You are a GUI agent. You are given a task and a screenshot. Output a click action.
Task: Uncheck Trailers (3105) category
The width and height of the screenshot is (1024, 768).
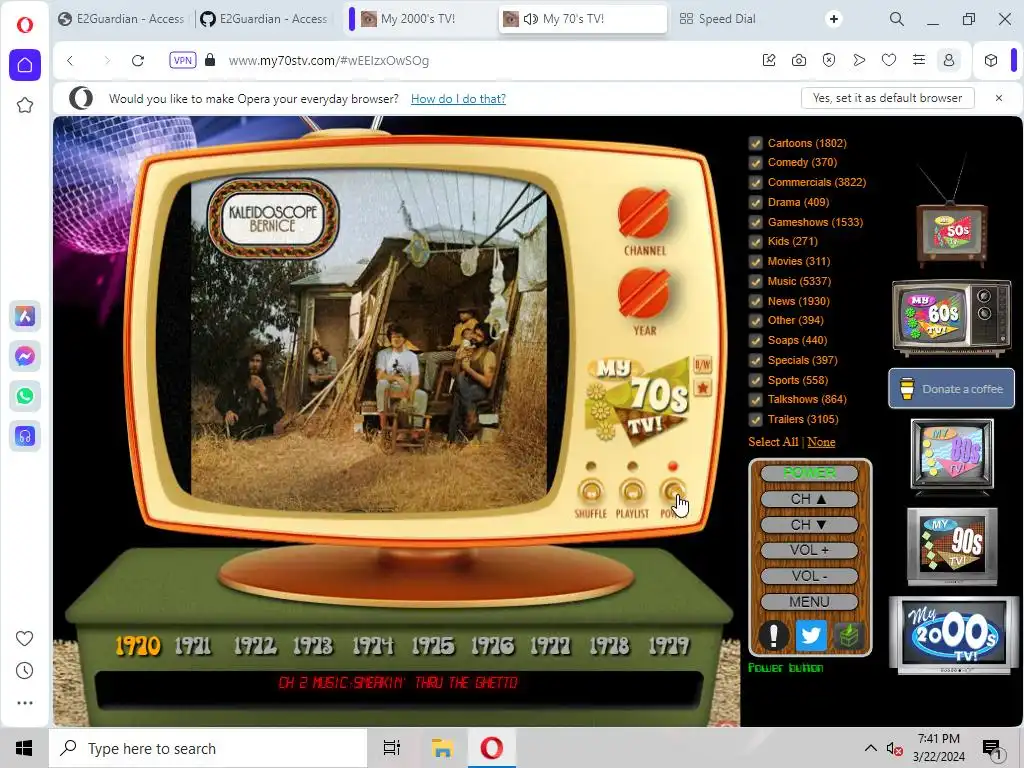coord(756,419)
